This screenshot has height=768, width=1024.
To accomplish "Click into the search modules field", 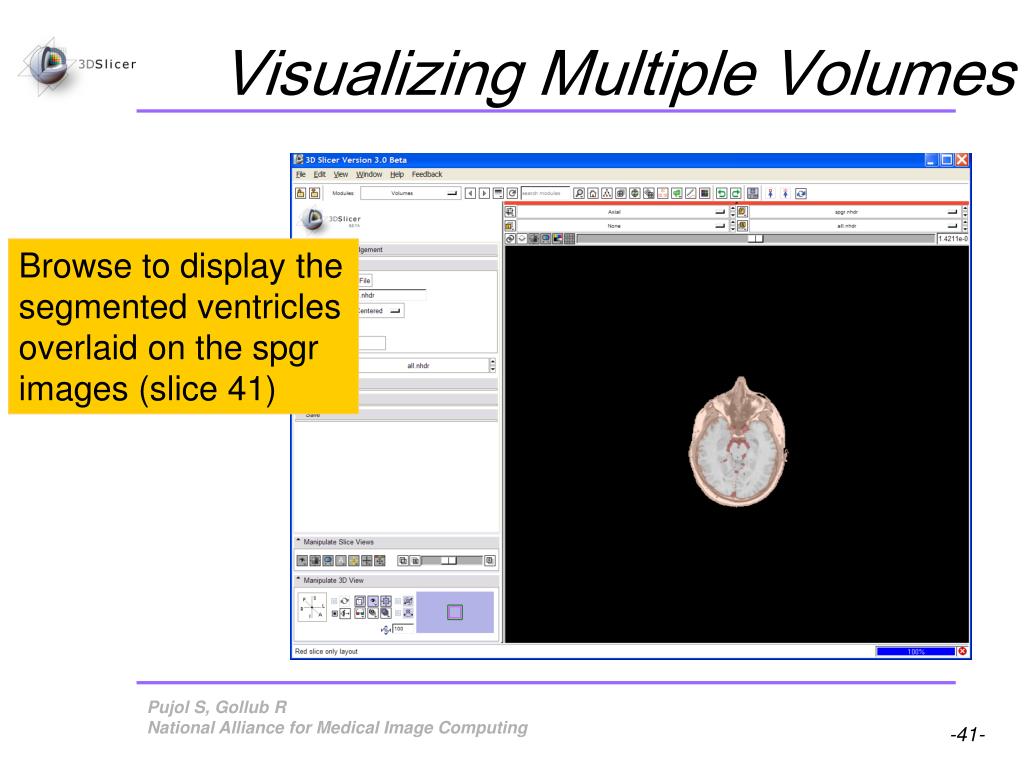I will [545, 193].
